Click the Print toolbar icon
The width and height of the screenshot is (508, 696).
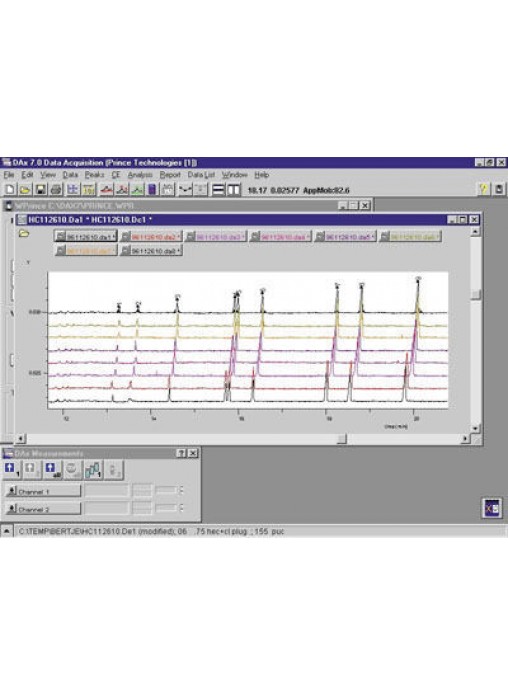[x=56, y=190]
